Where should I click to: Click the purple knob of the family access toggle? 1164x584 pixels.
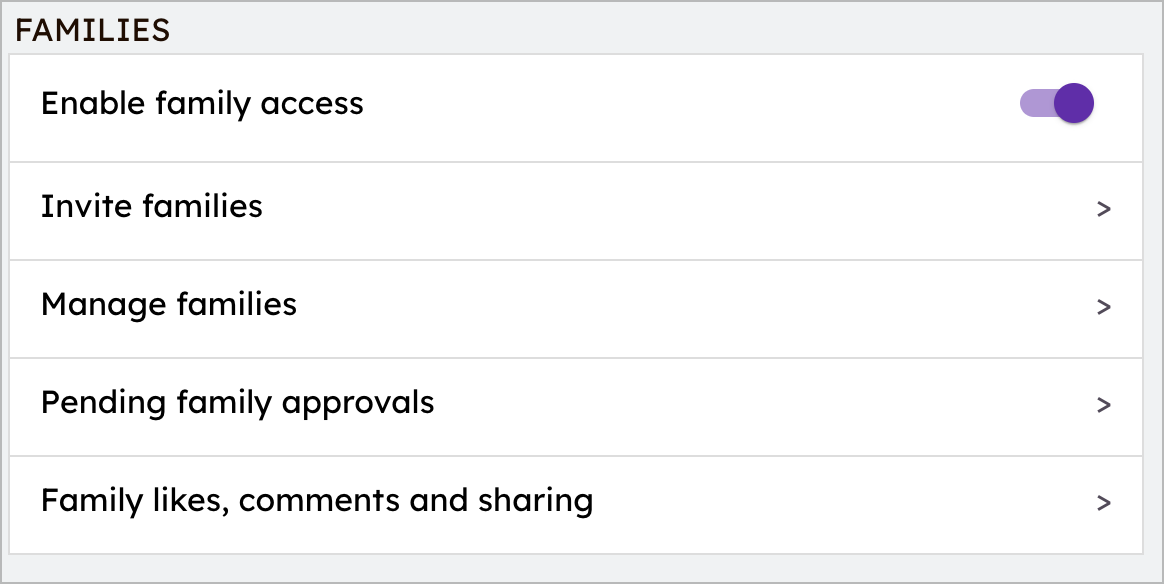[1074, 103]
